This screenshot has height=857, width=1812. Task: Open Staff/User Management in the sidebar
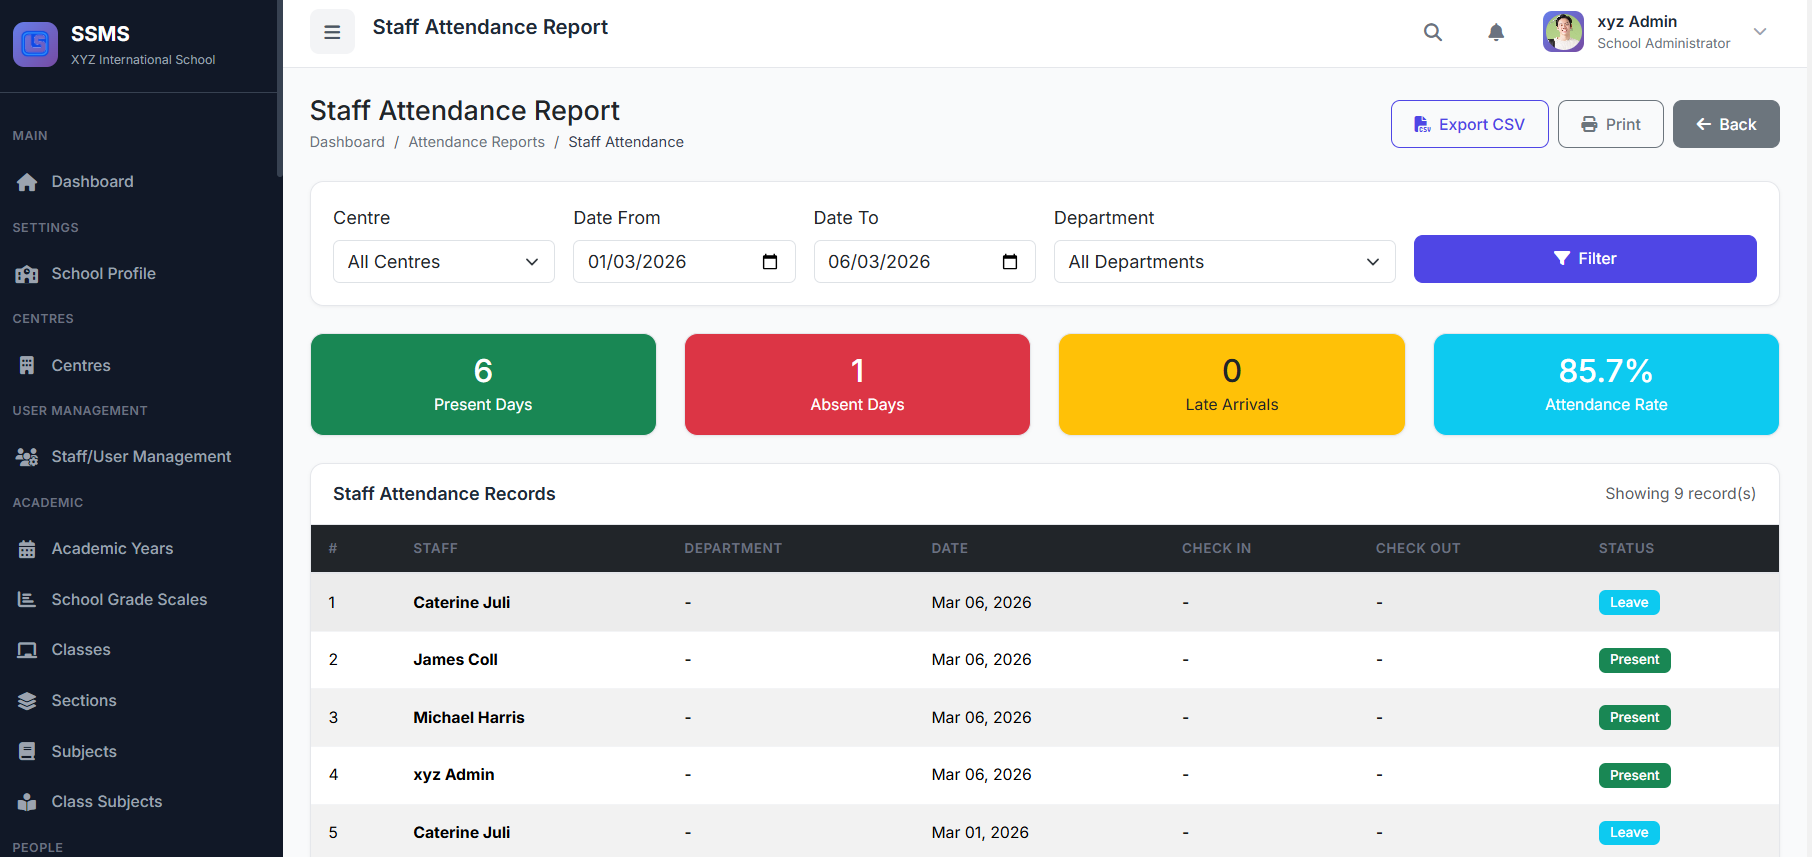(141, 457)
